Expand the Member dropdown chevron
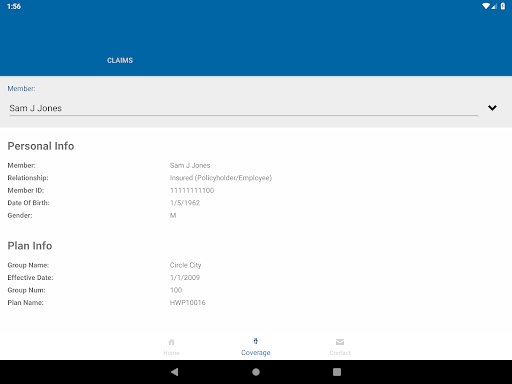The width and height of the screenshot is (512, 384). coord(492,108)
